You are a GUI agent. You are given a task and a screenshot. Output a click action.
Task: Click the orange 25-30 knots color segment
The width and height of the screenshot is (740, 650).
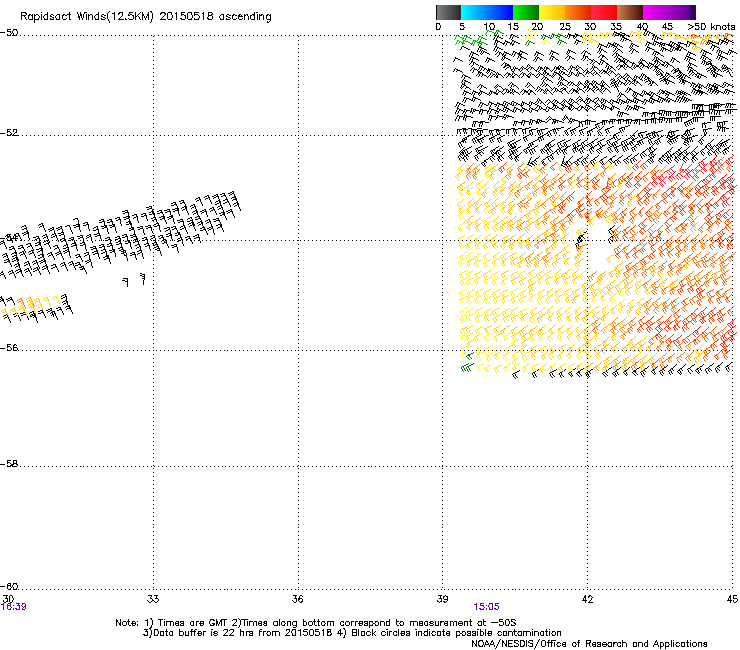click(578, 12)
